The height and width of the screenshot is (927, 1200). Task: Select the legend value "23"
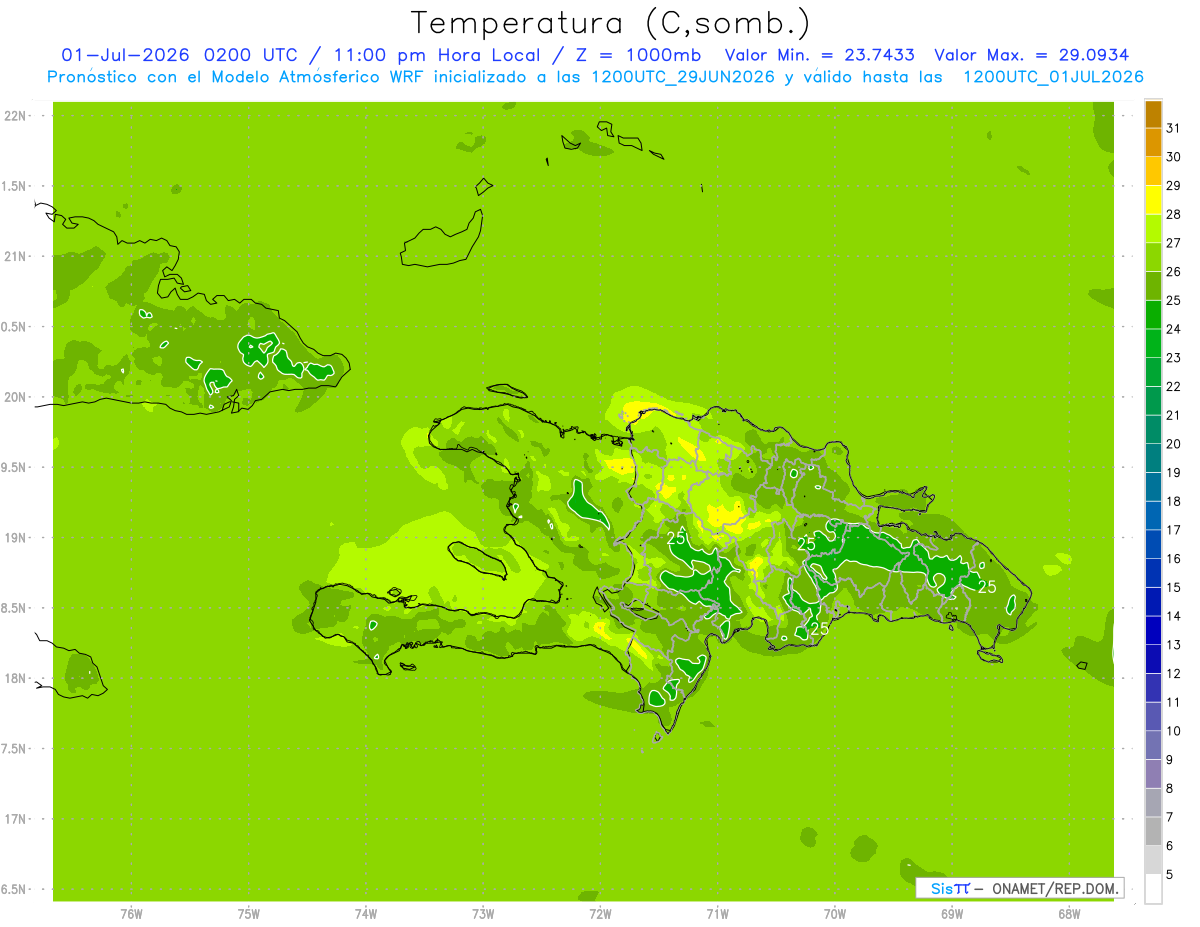point(1174,357)
